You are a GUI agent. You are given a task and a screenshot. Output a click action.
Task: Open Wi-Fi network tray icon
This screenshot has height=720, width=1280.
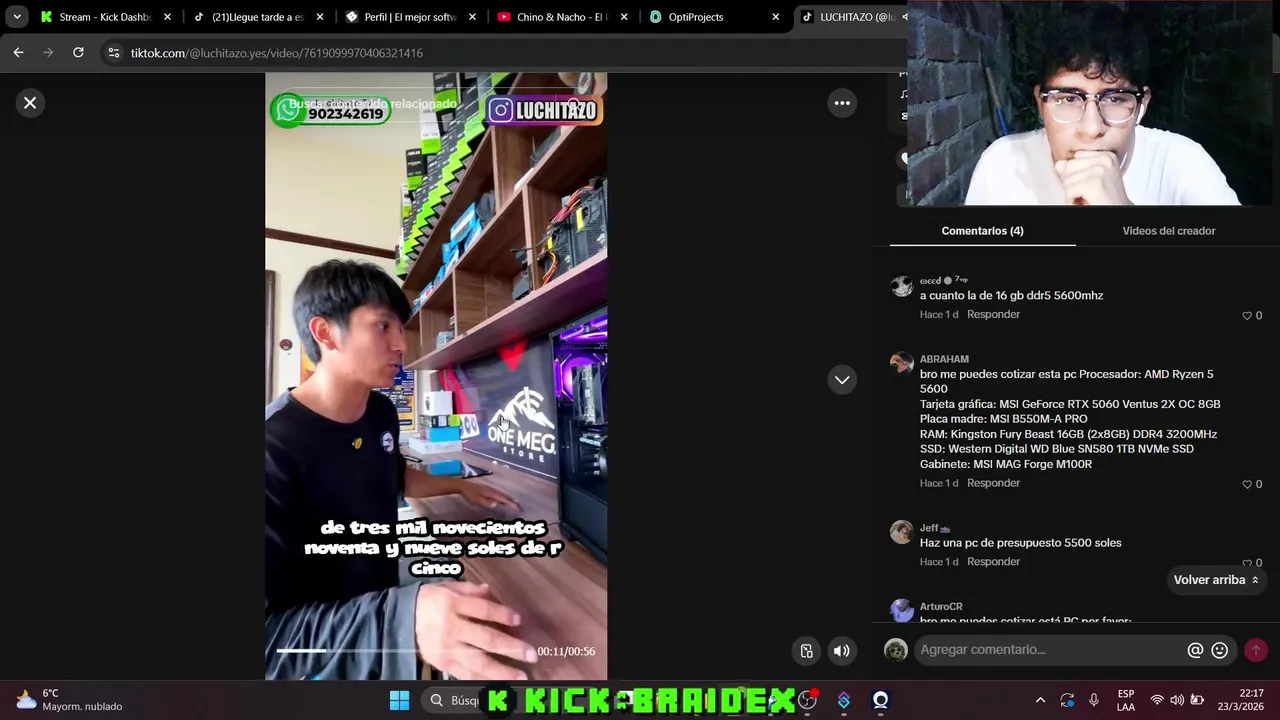point(1157,700)
